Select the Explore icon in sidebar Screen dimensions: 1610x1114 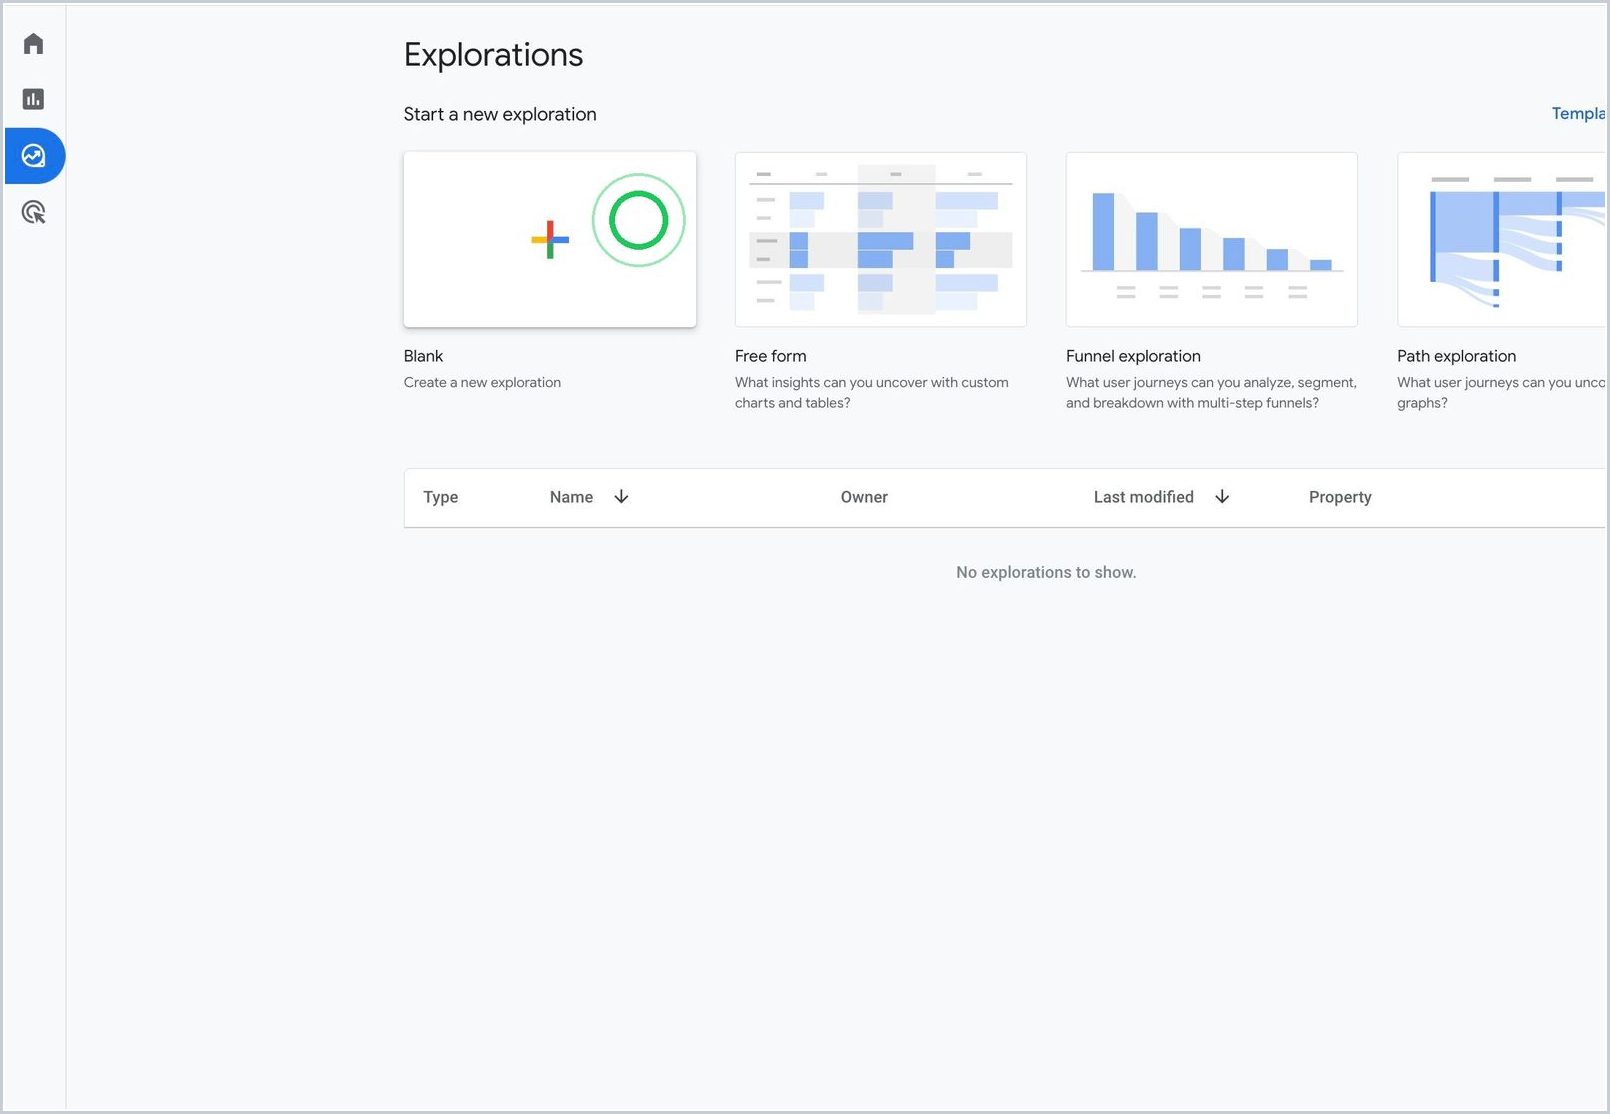pyautogui.click(x=34, y=156)
